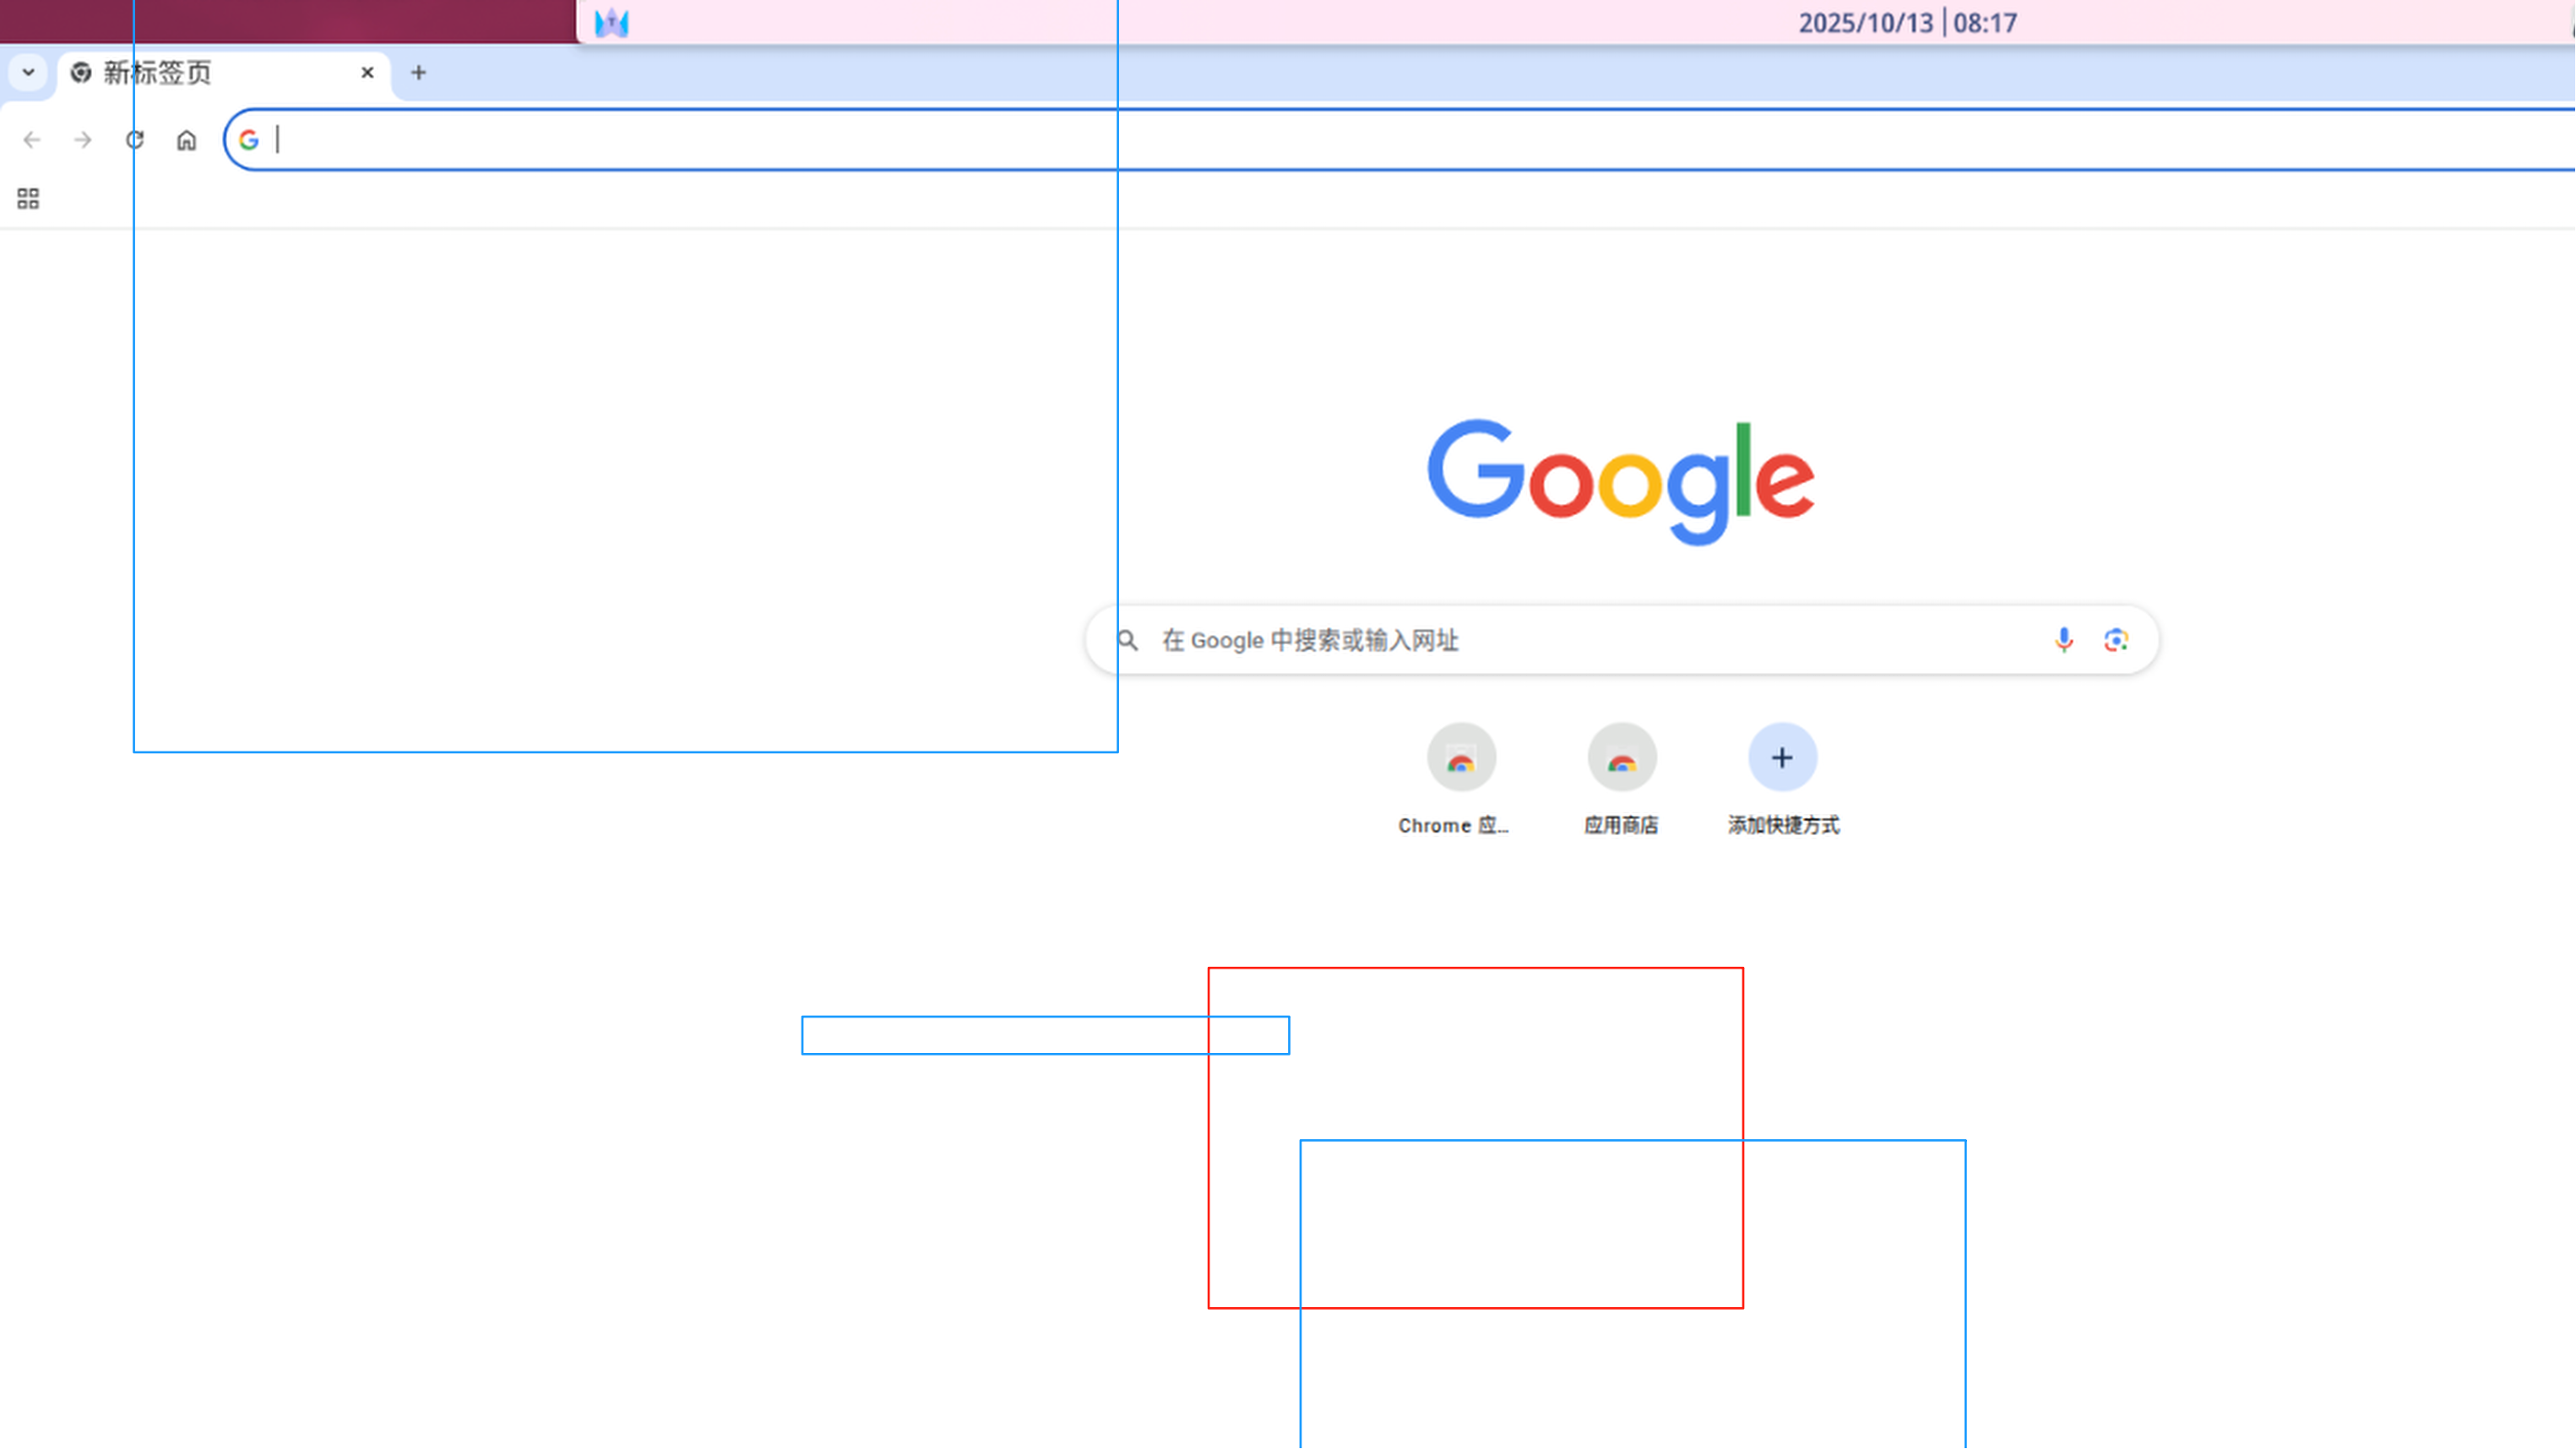Click the browser address bar field

point(1400,140)
